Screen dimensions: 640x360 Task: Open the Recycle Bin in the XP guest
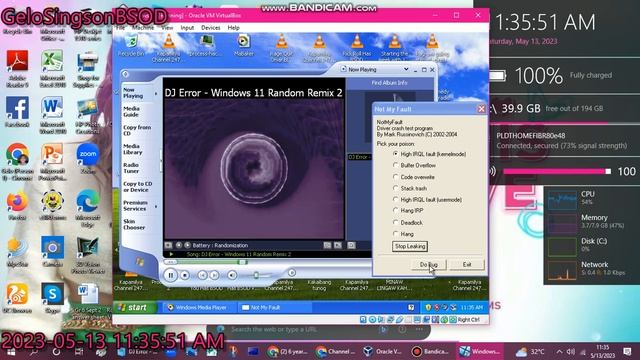131,45
